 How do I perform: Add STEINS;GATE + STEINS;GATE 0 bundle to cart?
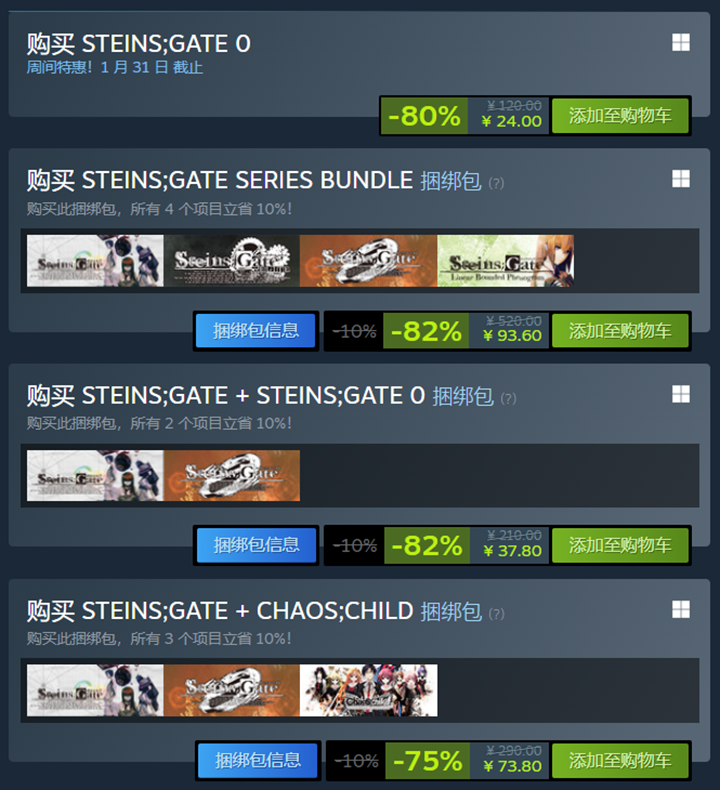pos(620,545)
